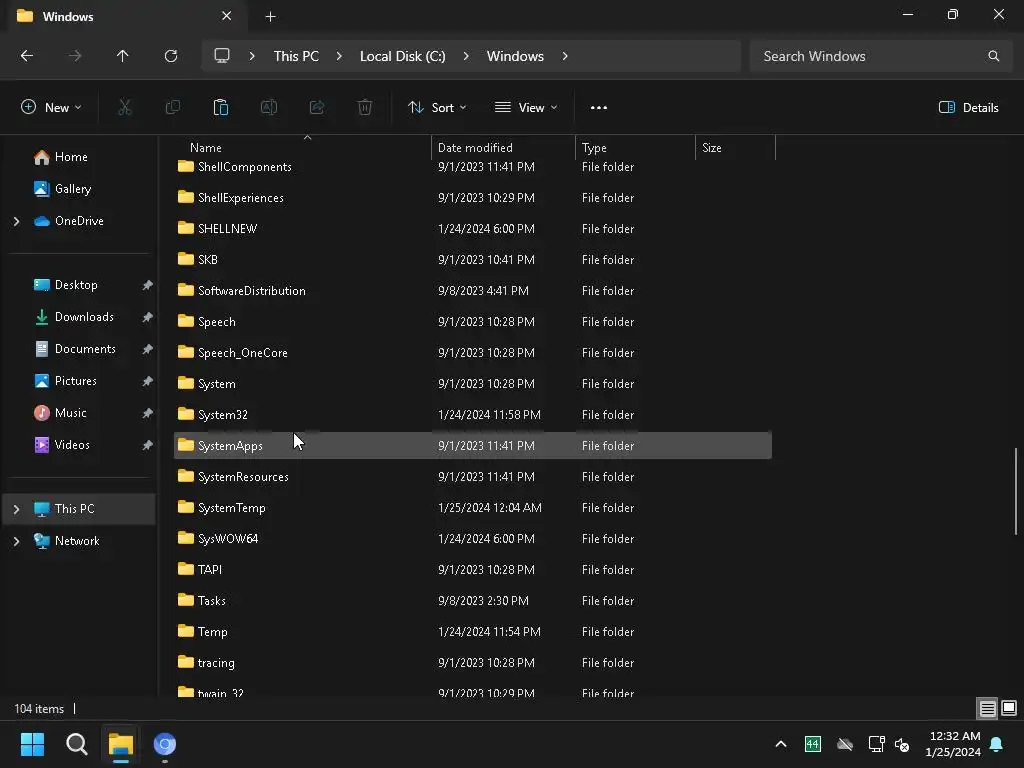Click the Paste toolbar icon
The width and height of the screenshot is (1024, 768).
pyautogui.click(x=221, y=108)
